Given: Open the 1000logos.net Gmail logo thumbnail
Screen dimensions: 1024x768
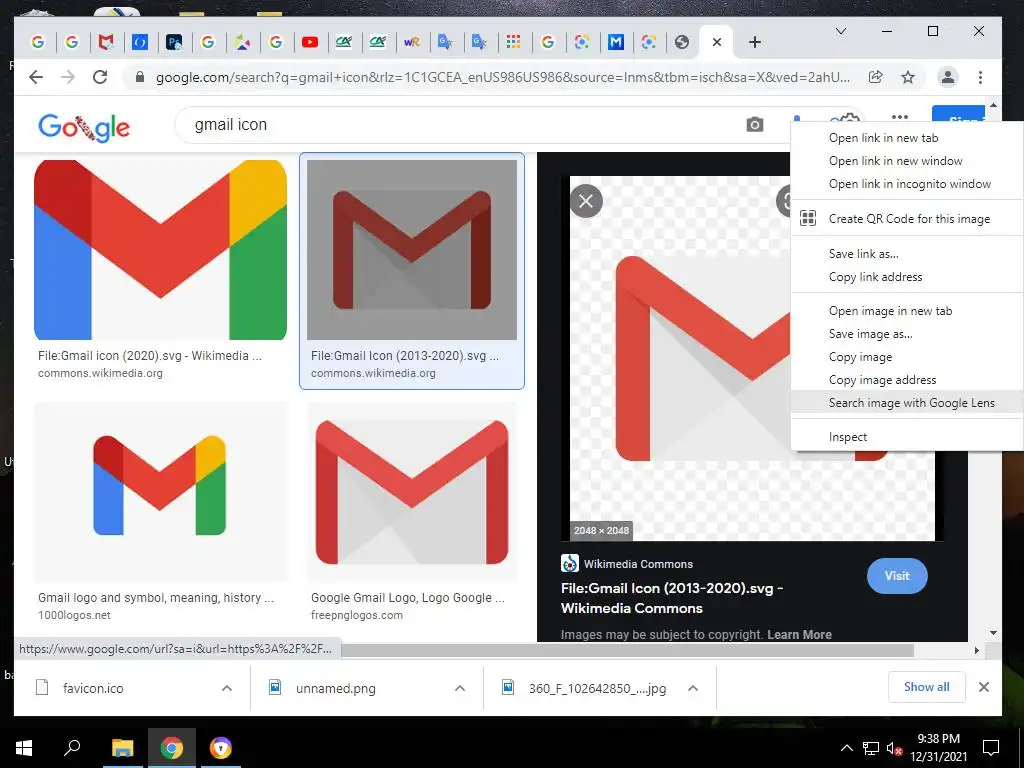Looking at the screenshot, I should click(x=160, y=491).
